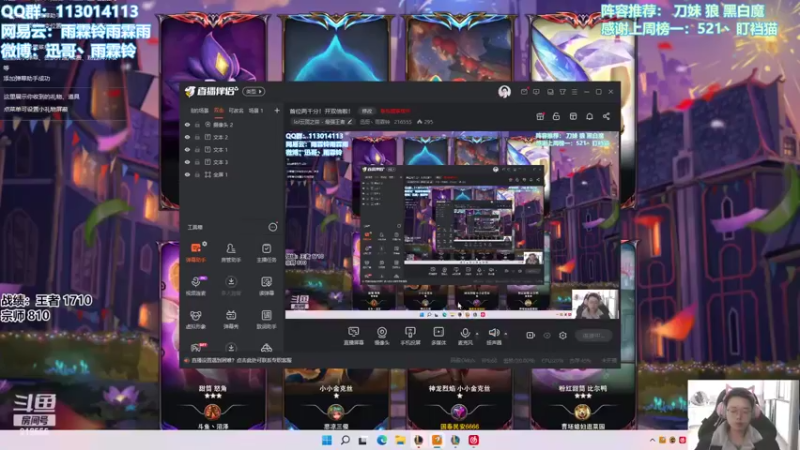Open the 主播任务 streamer tasks tool
The image size is (800, 450).
[266, 253]
